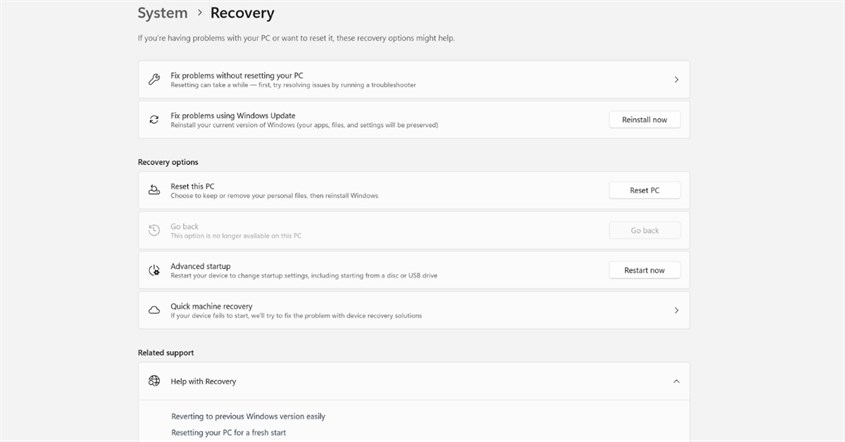Click the Go back history clock icon
The width and height of the screenshot is (845, 442).
coord(154,230)
